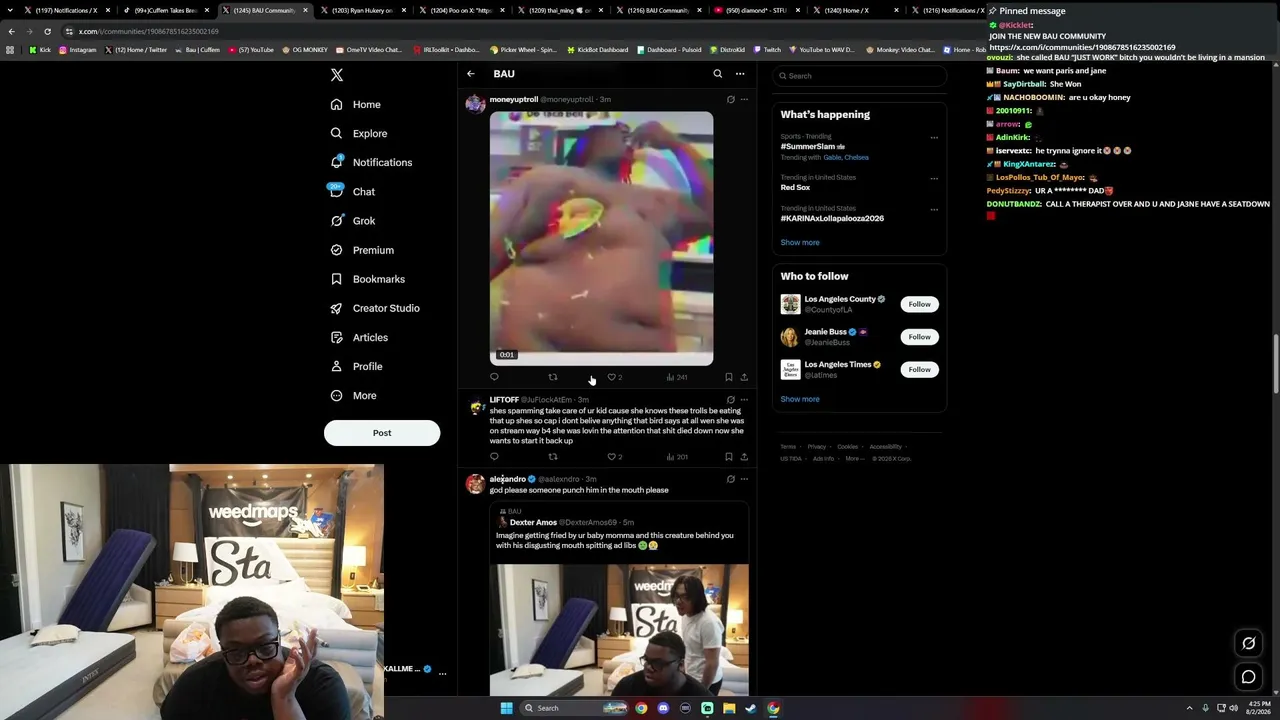
Task: Open the Instagram bookmark
Action: pyautogui.click(x=77, y=50)
